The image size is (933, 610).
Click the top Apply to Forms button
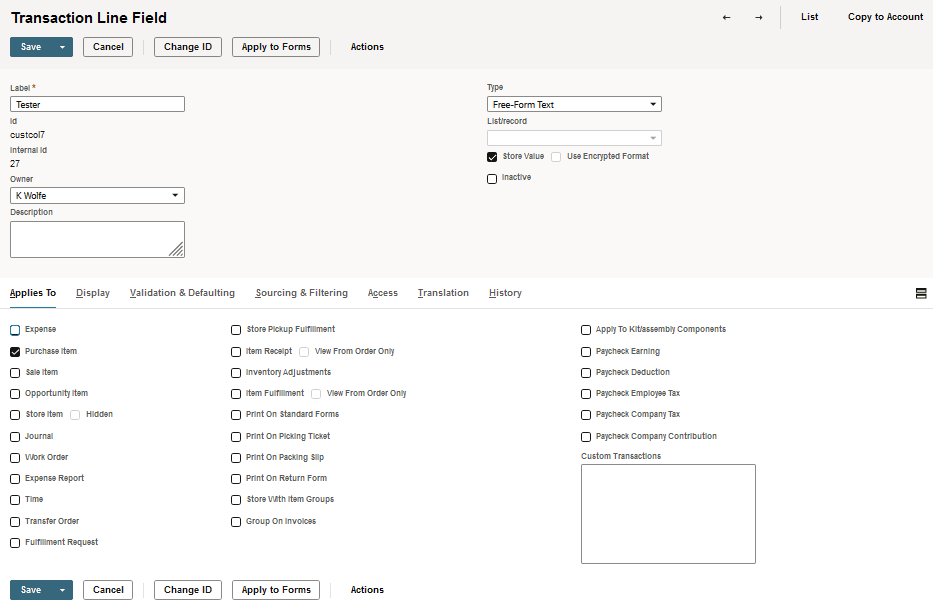click(x=276, y=47)
